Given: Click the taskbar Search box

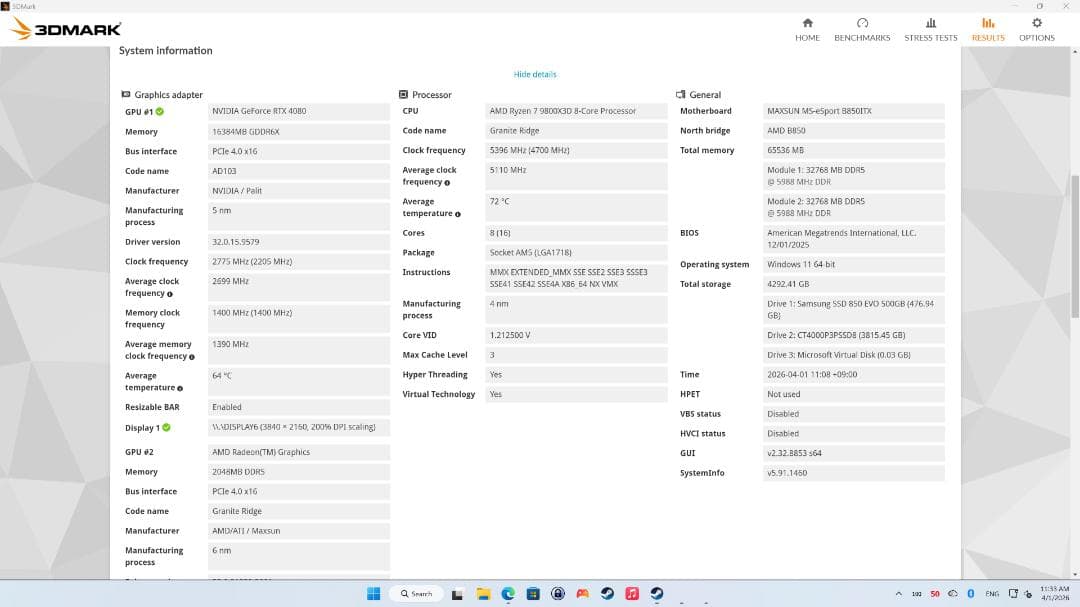Looking at the screenshot, I should 416,594.
